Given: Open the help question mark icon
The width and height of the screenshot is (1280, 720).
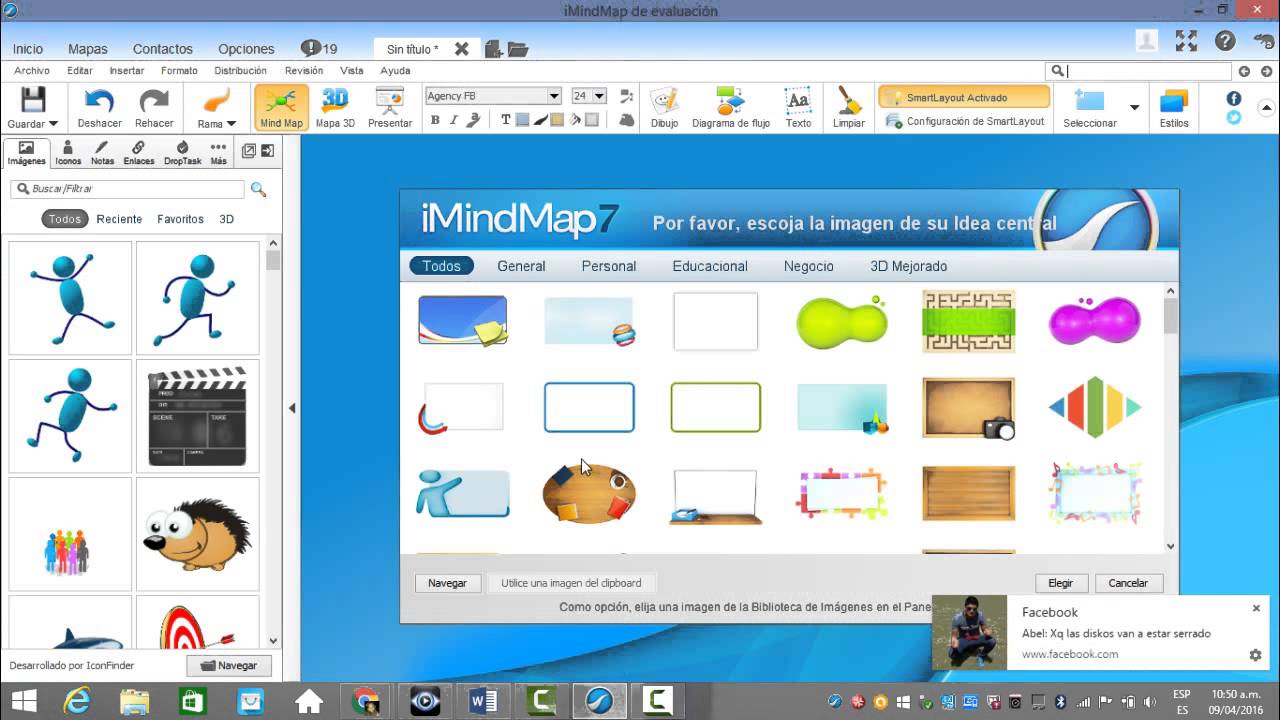Looking at the screenshot, I should click(1225, 41).
